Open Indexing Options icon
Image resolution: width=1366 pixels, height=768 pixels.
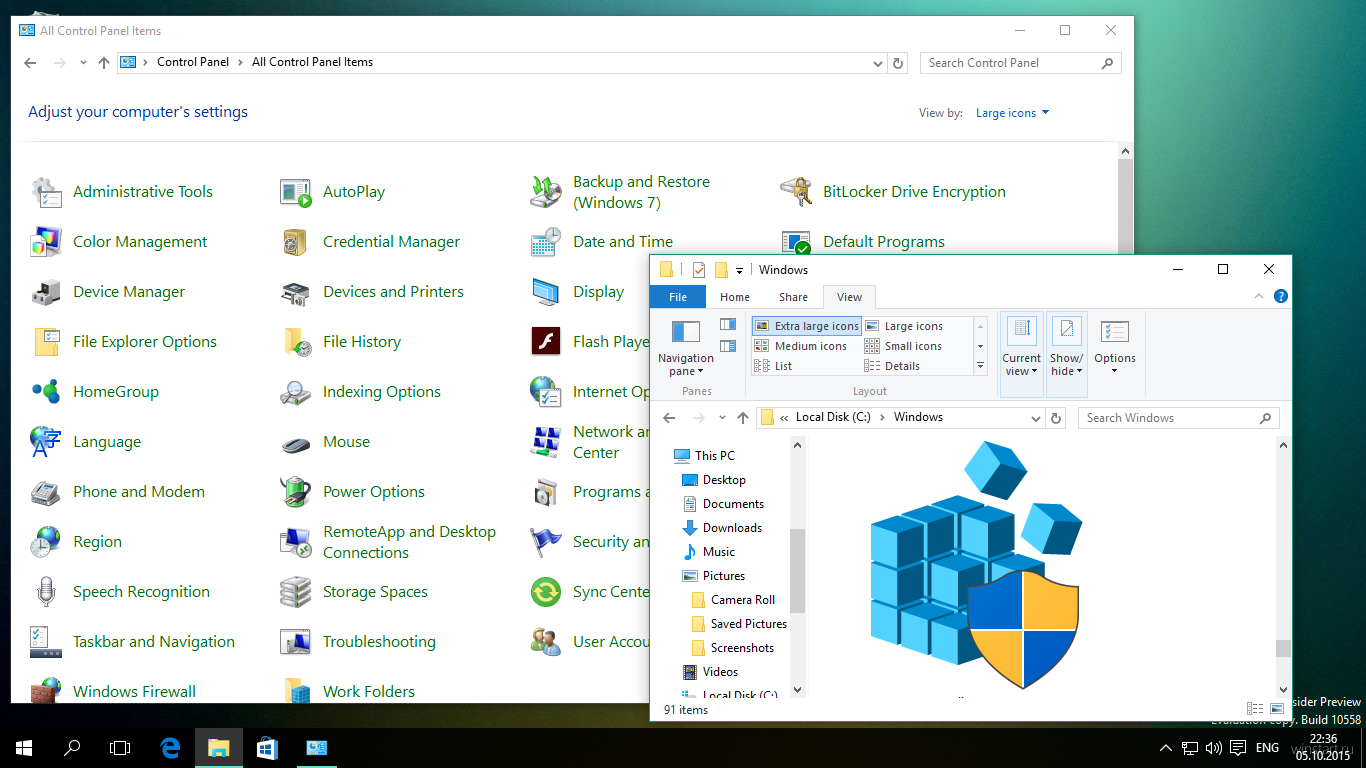pyautogui.click(x=296, y=392)
